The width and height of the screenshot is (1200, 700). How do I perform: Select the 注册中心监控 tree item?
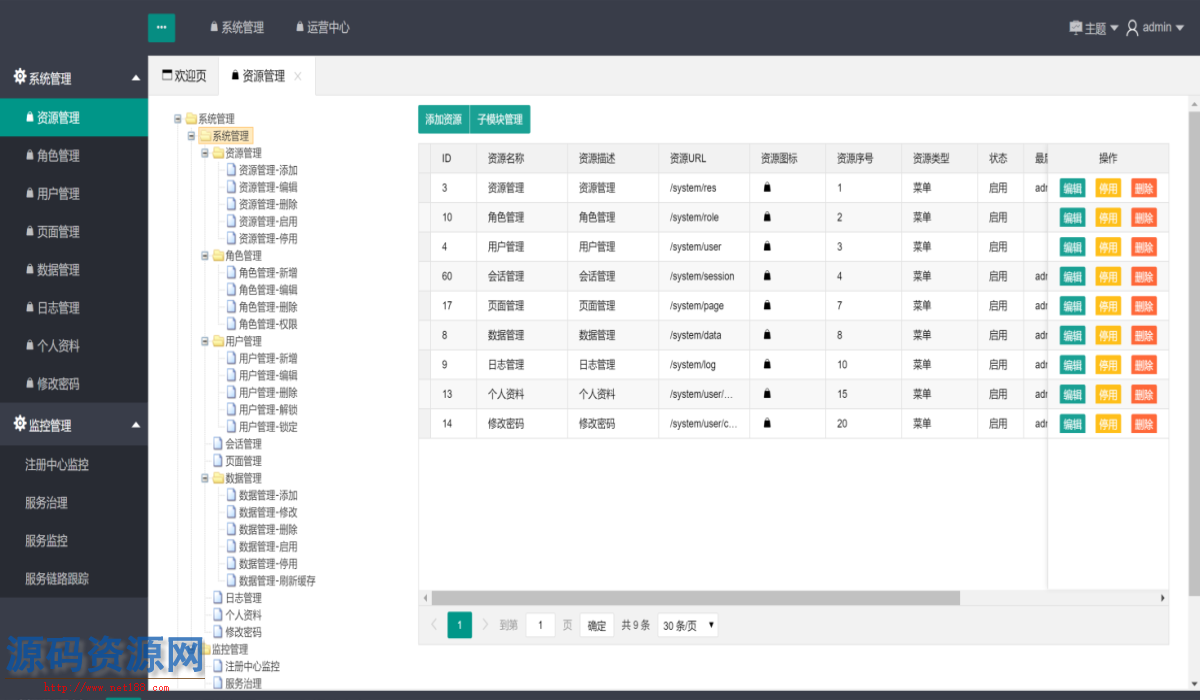point(252,666)
